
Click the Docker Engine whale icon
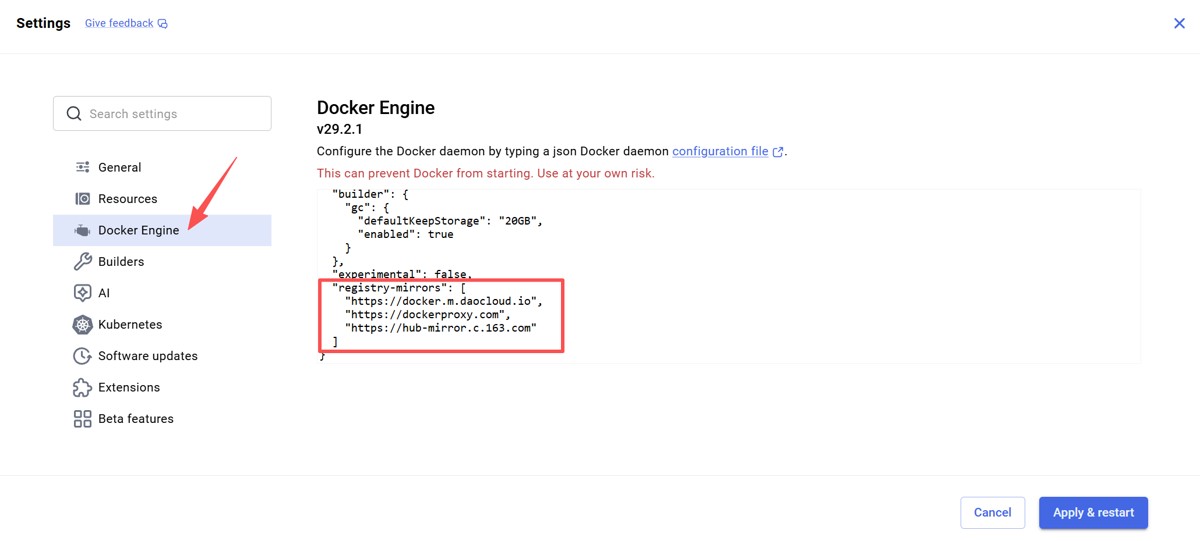click(x=82, y=230)
